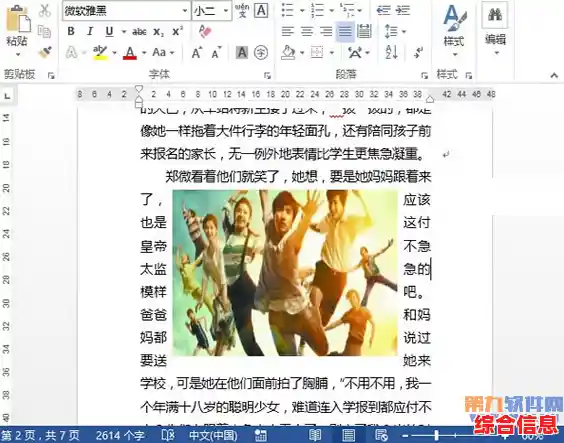The width and height of the screenshot is (564, 443).
Task: Click the Copy icon
Action: coord(44,31)
